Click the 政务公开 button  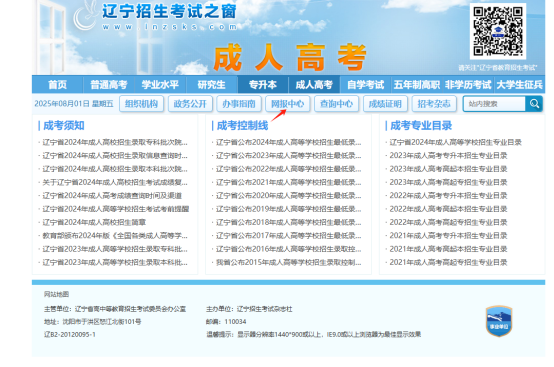[190, 104]
